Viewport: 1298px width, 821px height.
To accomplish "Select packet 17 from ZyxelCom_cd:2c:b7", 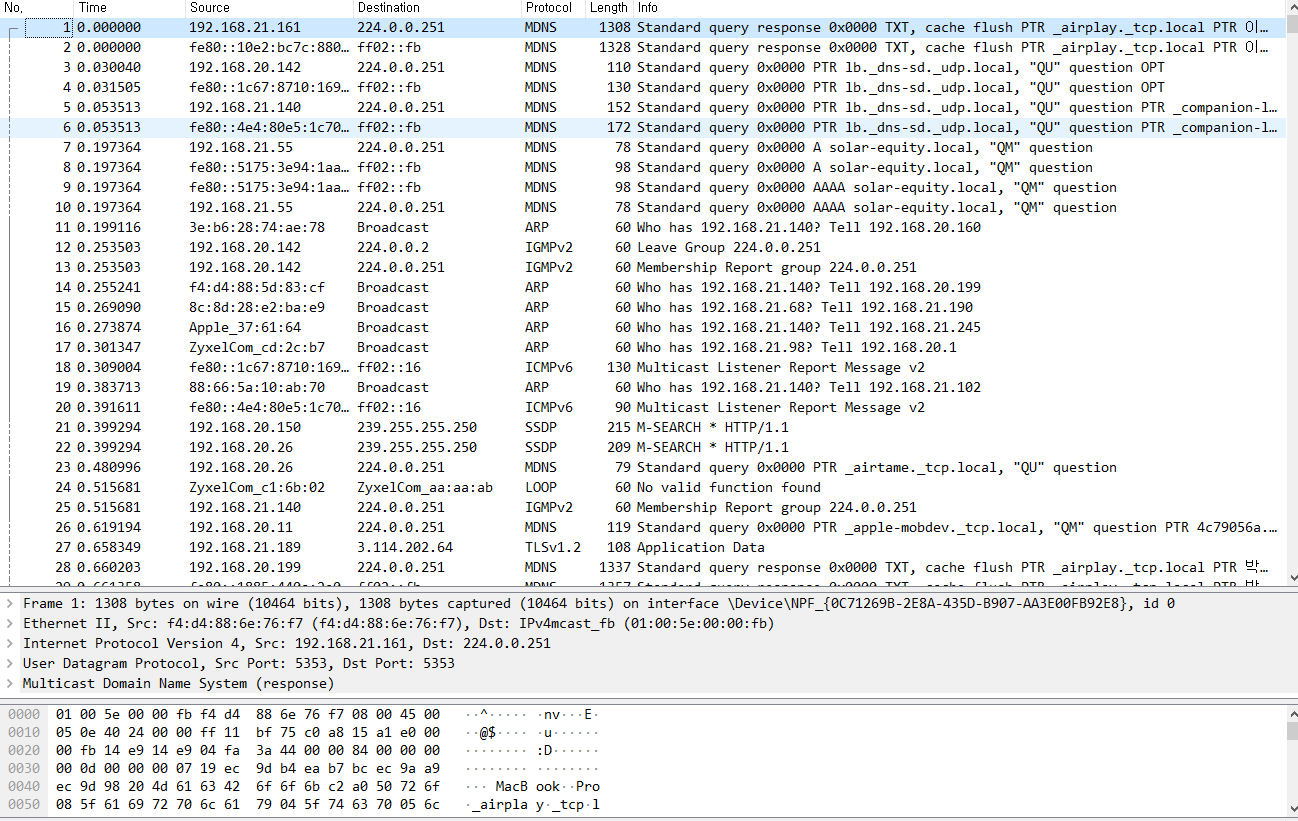I will (643, 347).
